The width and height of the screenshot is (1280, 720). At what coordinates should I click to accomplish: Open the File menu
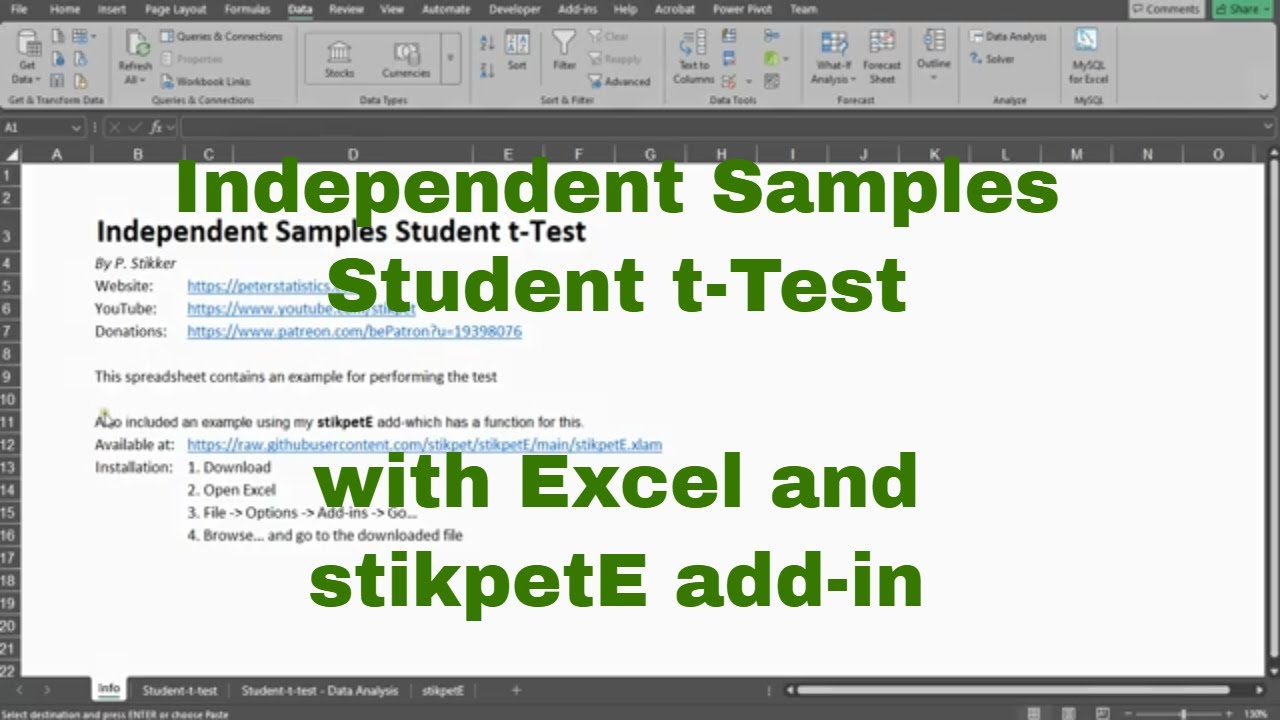20,9
